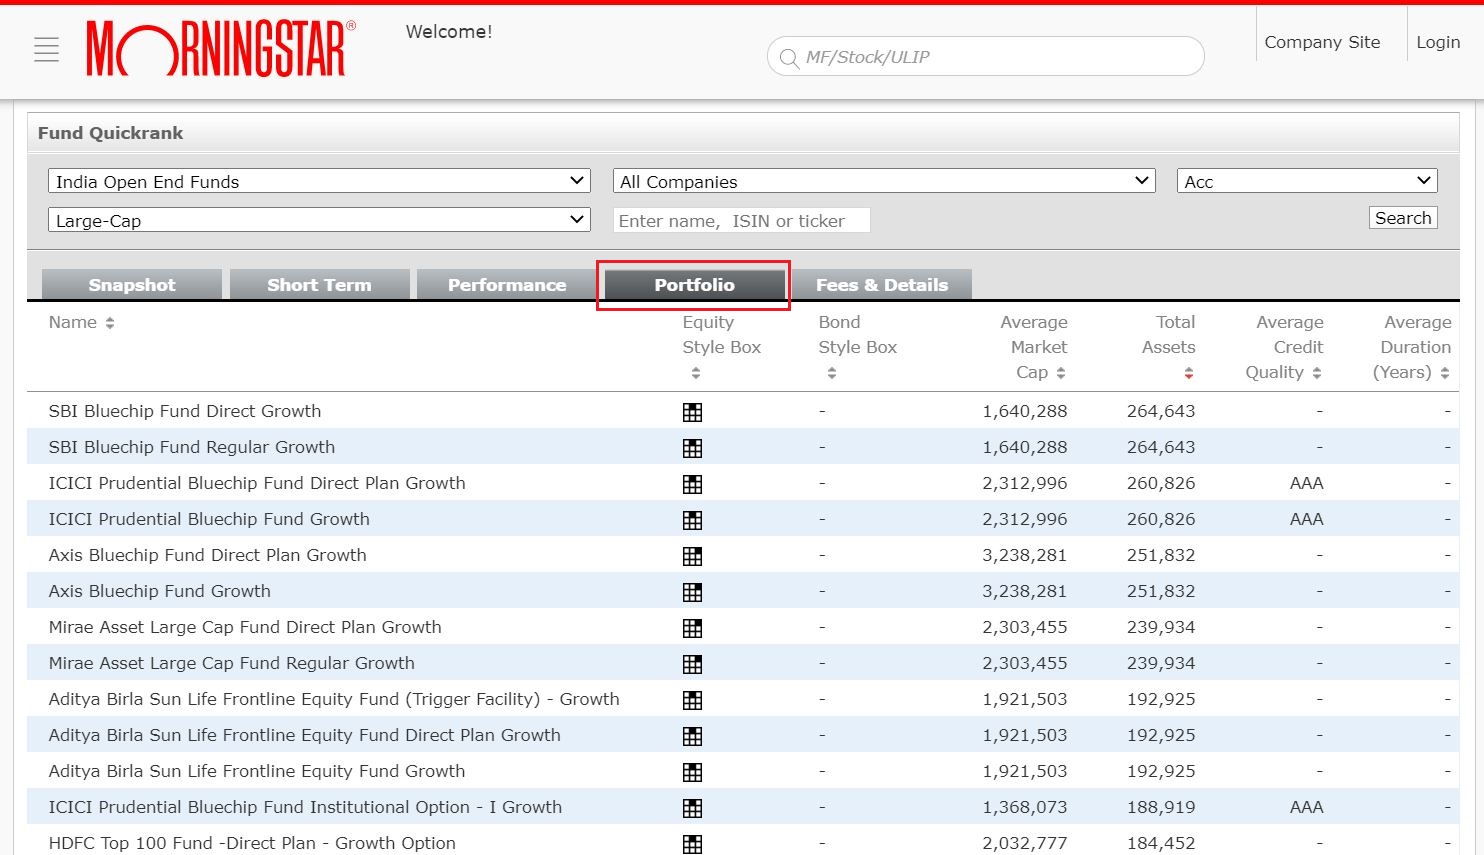This screenshot has height=855, width=1484.
Task: Open Axis Bluechip Fund Growth link
Action: (160, 591)
